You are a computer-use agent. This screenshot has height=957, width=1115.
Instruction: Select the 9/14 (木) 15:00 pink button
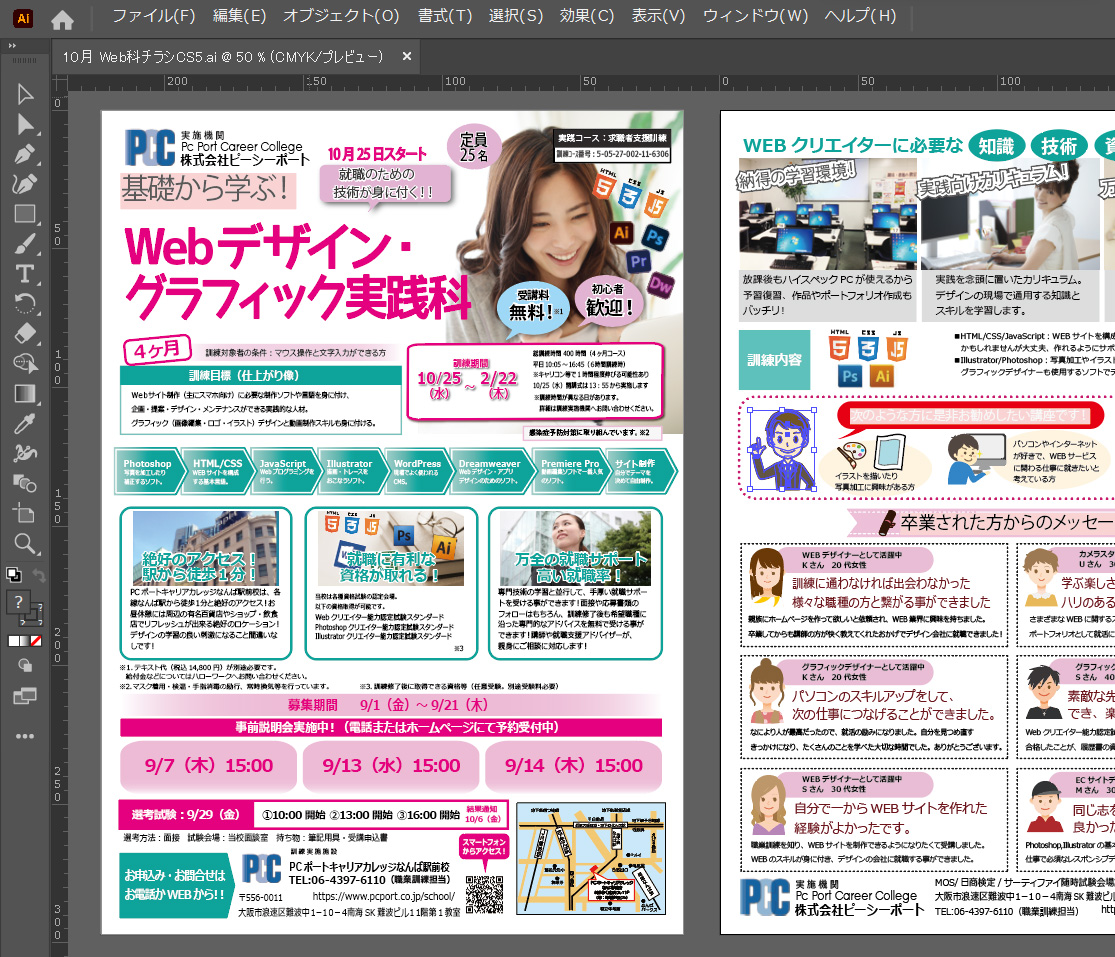point(574,766)
